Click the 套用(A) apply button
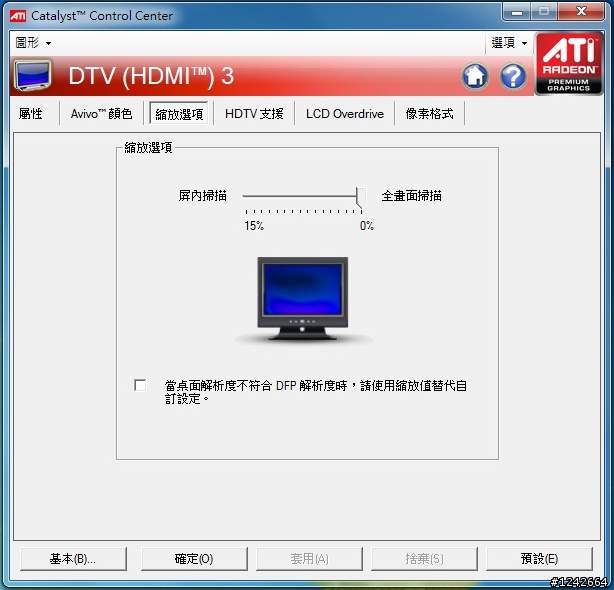 (309, 559)
